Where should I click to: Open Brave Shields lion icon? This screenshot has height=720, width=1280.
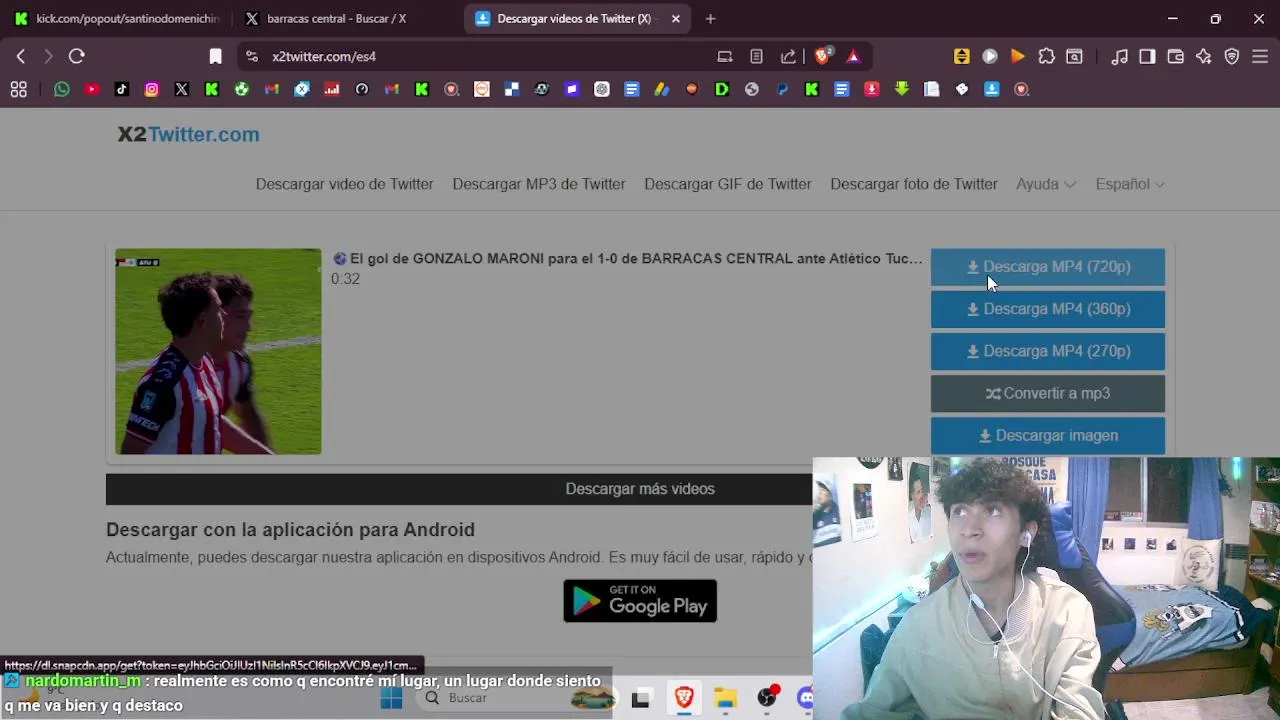pos(823,56)
